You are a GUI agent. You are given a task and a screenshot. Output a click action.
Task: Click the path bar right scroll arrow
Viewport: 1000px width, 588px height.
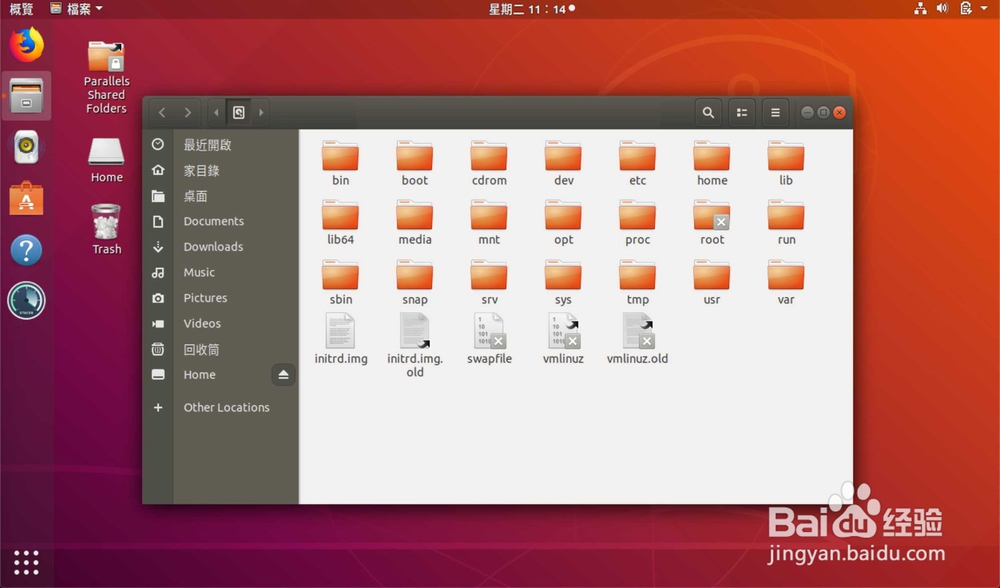261,112
